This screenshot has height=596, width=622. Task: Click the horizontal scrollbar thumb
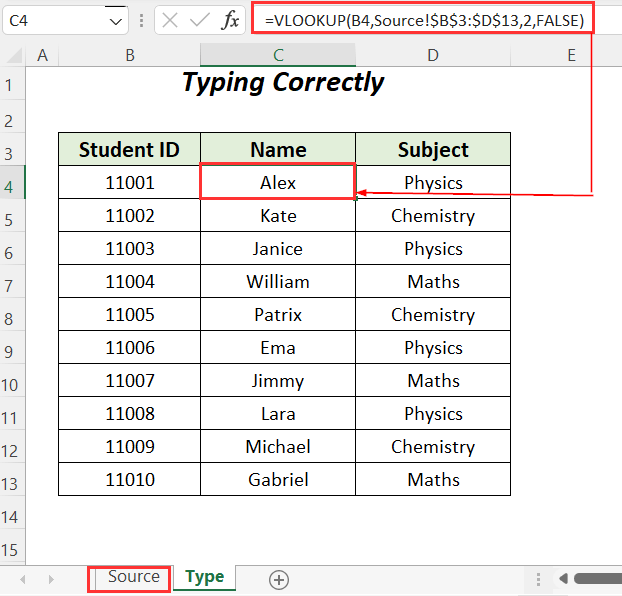pos(598,579)
